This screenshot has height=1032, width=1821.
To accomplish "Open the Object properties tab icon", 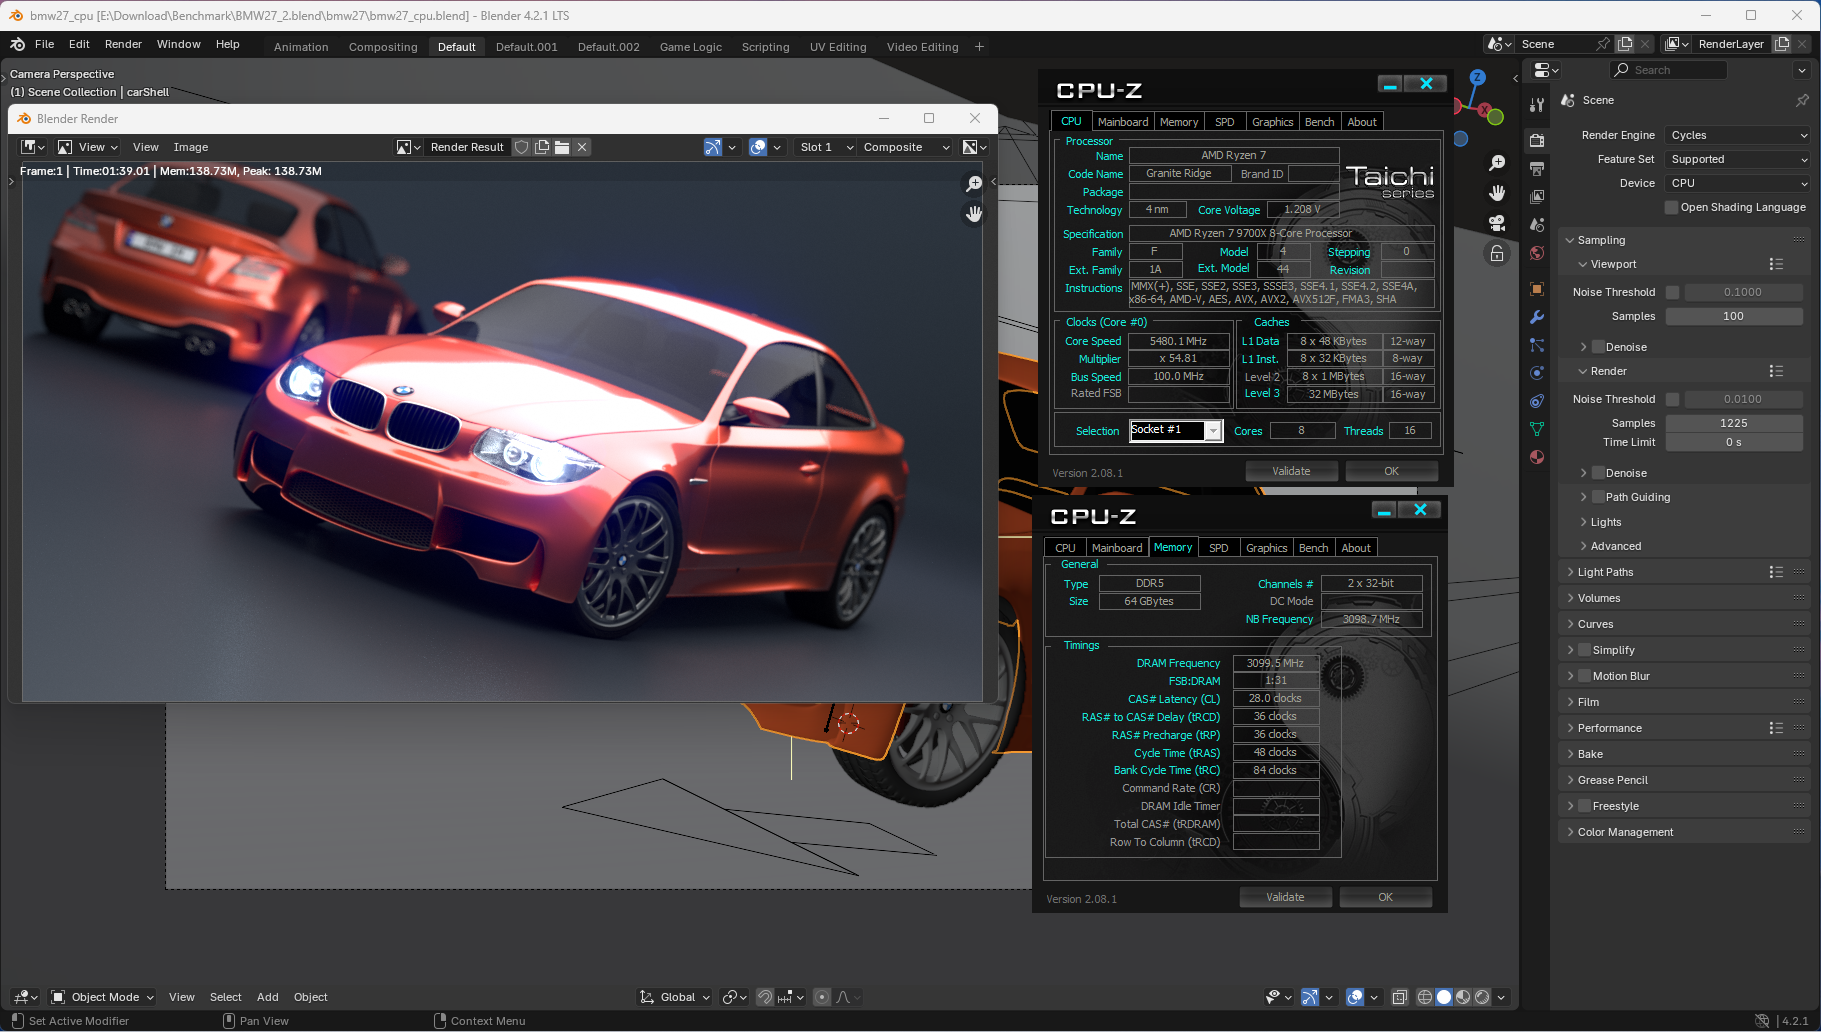I will pos(1537,289).
